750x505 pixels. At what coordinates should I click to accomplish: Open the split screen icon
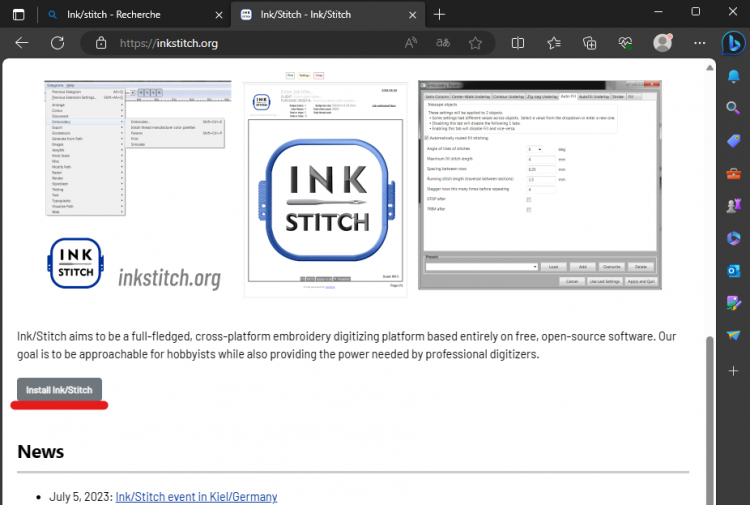[518, 43]
